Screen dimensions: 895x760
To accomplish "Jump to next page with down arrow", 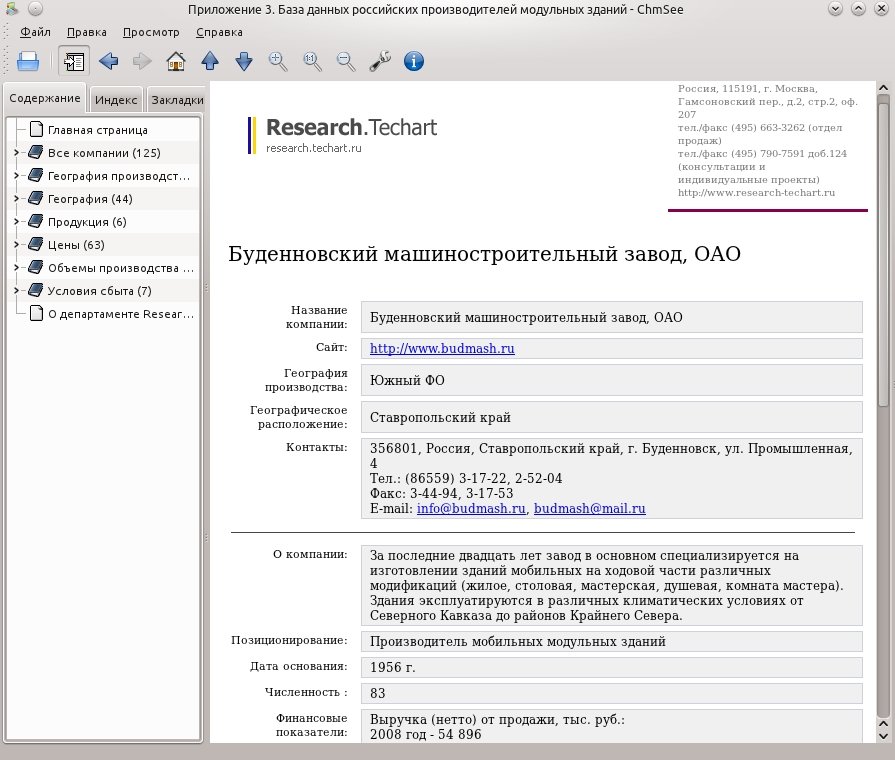I will point(244,61).
